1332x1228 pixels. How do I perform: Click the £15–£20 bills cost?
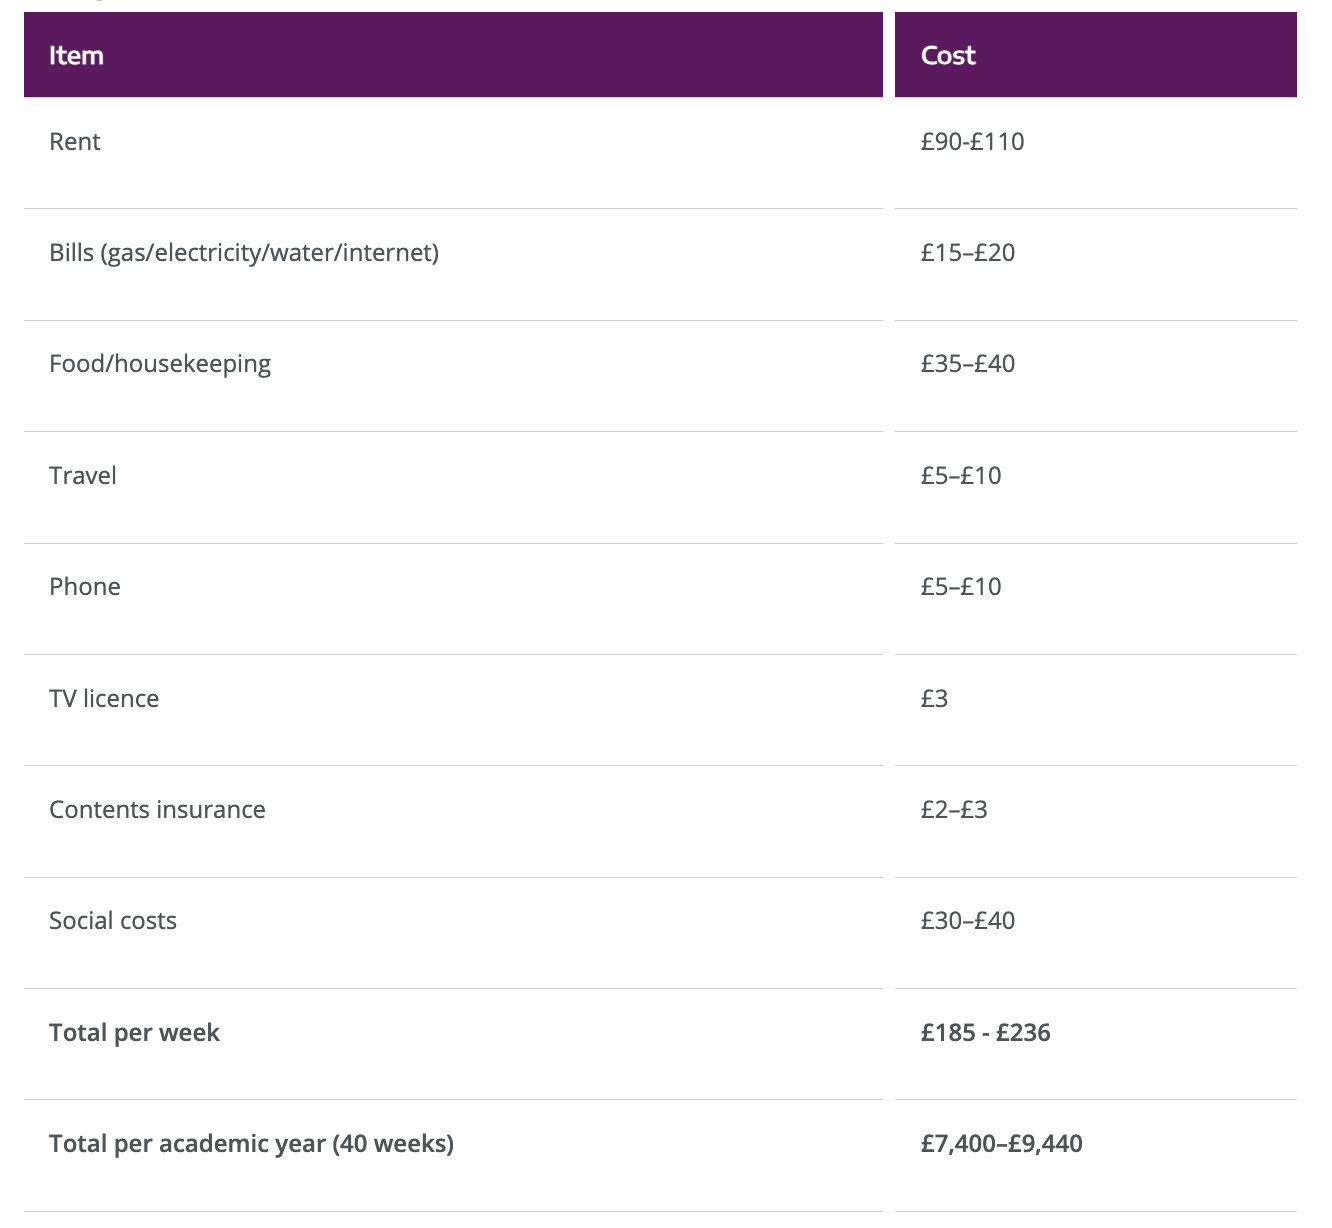[x=967, y=253]
